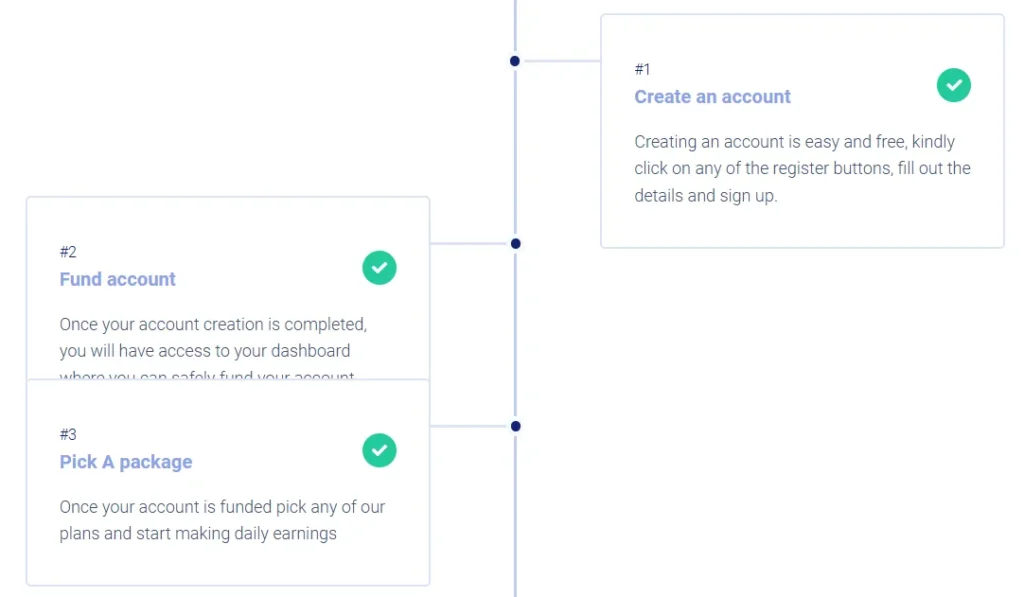Click the vertical timeline line between steps #2 and #3
1024x597 pixels.
[x=515, y=335]
